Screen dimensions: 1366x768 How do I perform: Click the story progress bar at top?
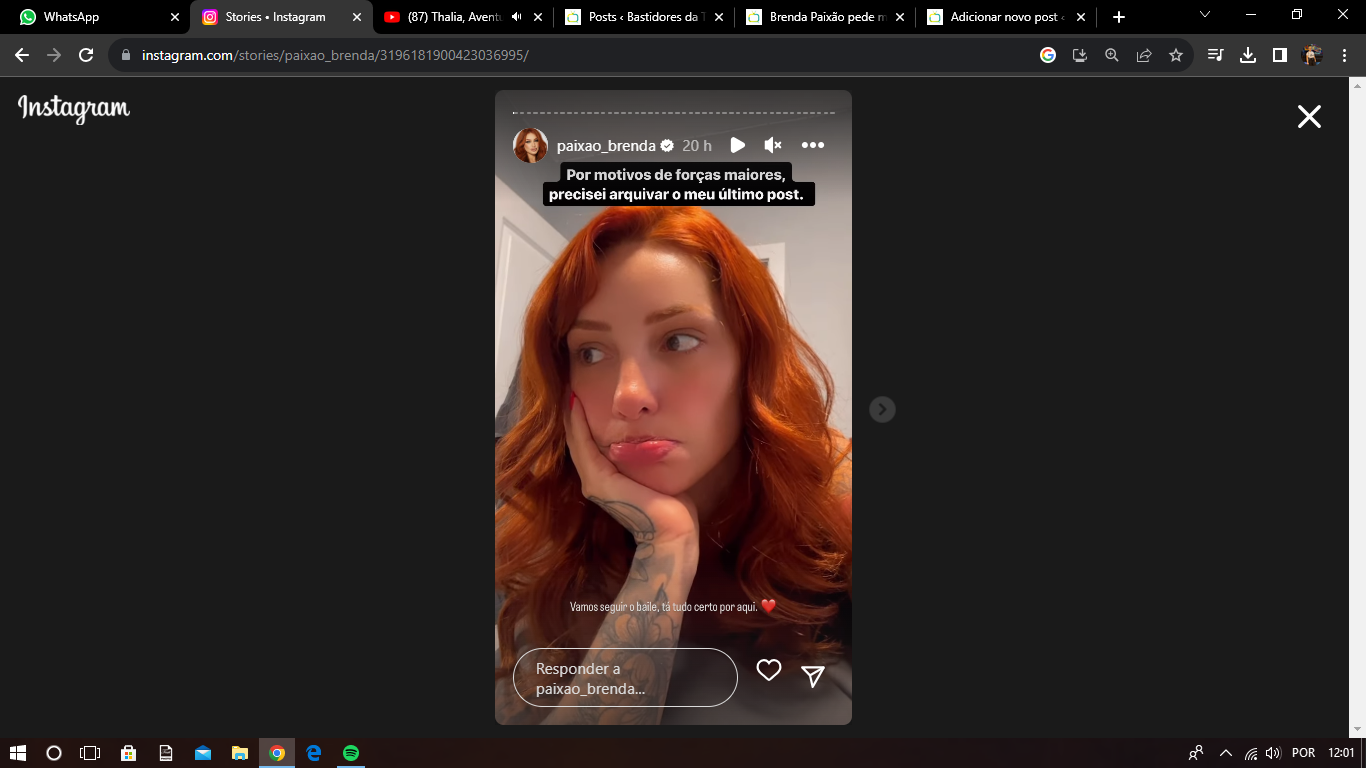tap(673, 113)
